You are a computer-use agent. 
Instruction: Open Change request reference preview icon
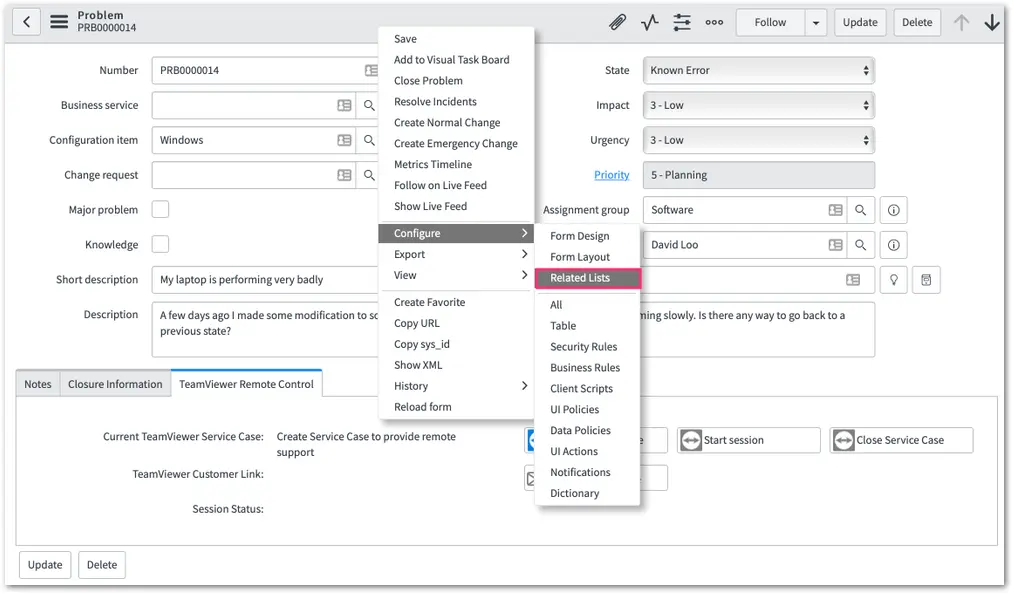pyautogui.click(x=344, y=175)
